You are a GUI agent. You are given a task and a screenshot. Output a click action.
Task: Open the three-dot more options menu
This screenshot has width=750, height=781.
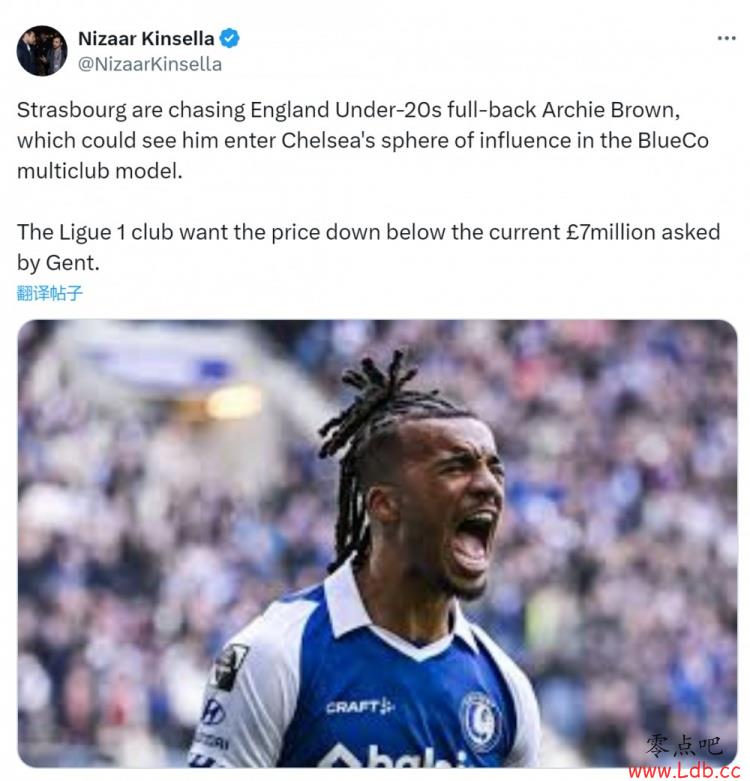(x=726, y=38)
